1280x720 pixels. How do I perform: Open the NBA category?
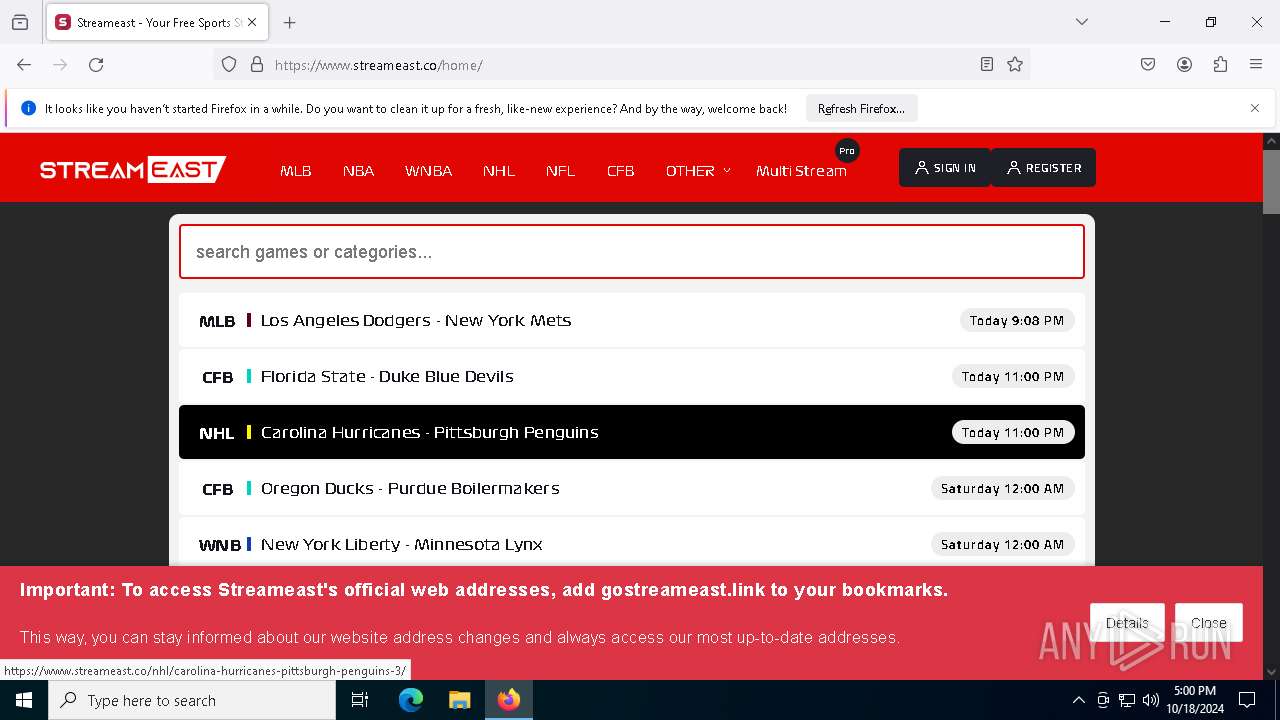pos(359,171)
